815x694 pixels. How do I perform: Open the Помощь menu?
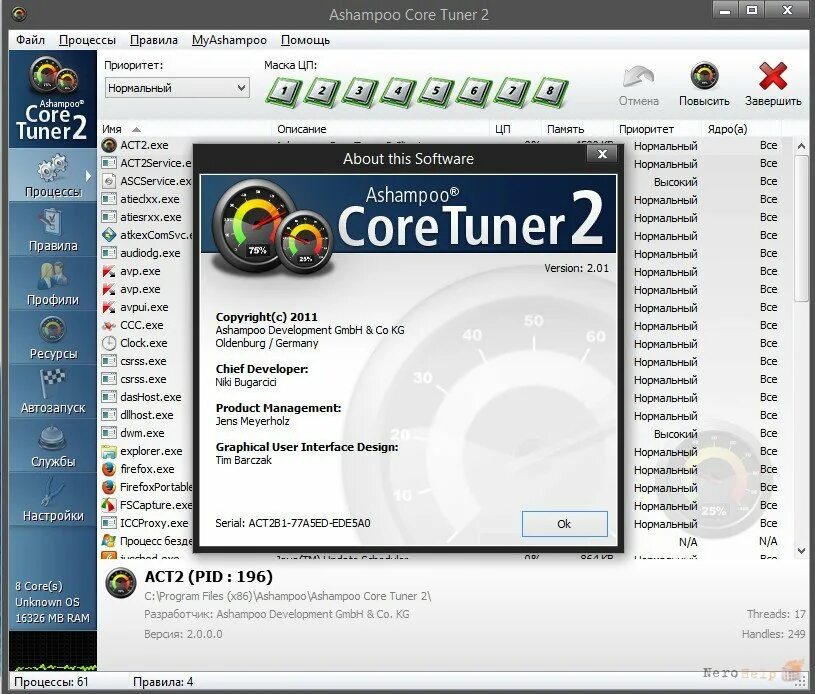tap(306, 40)
